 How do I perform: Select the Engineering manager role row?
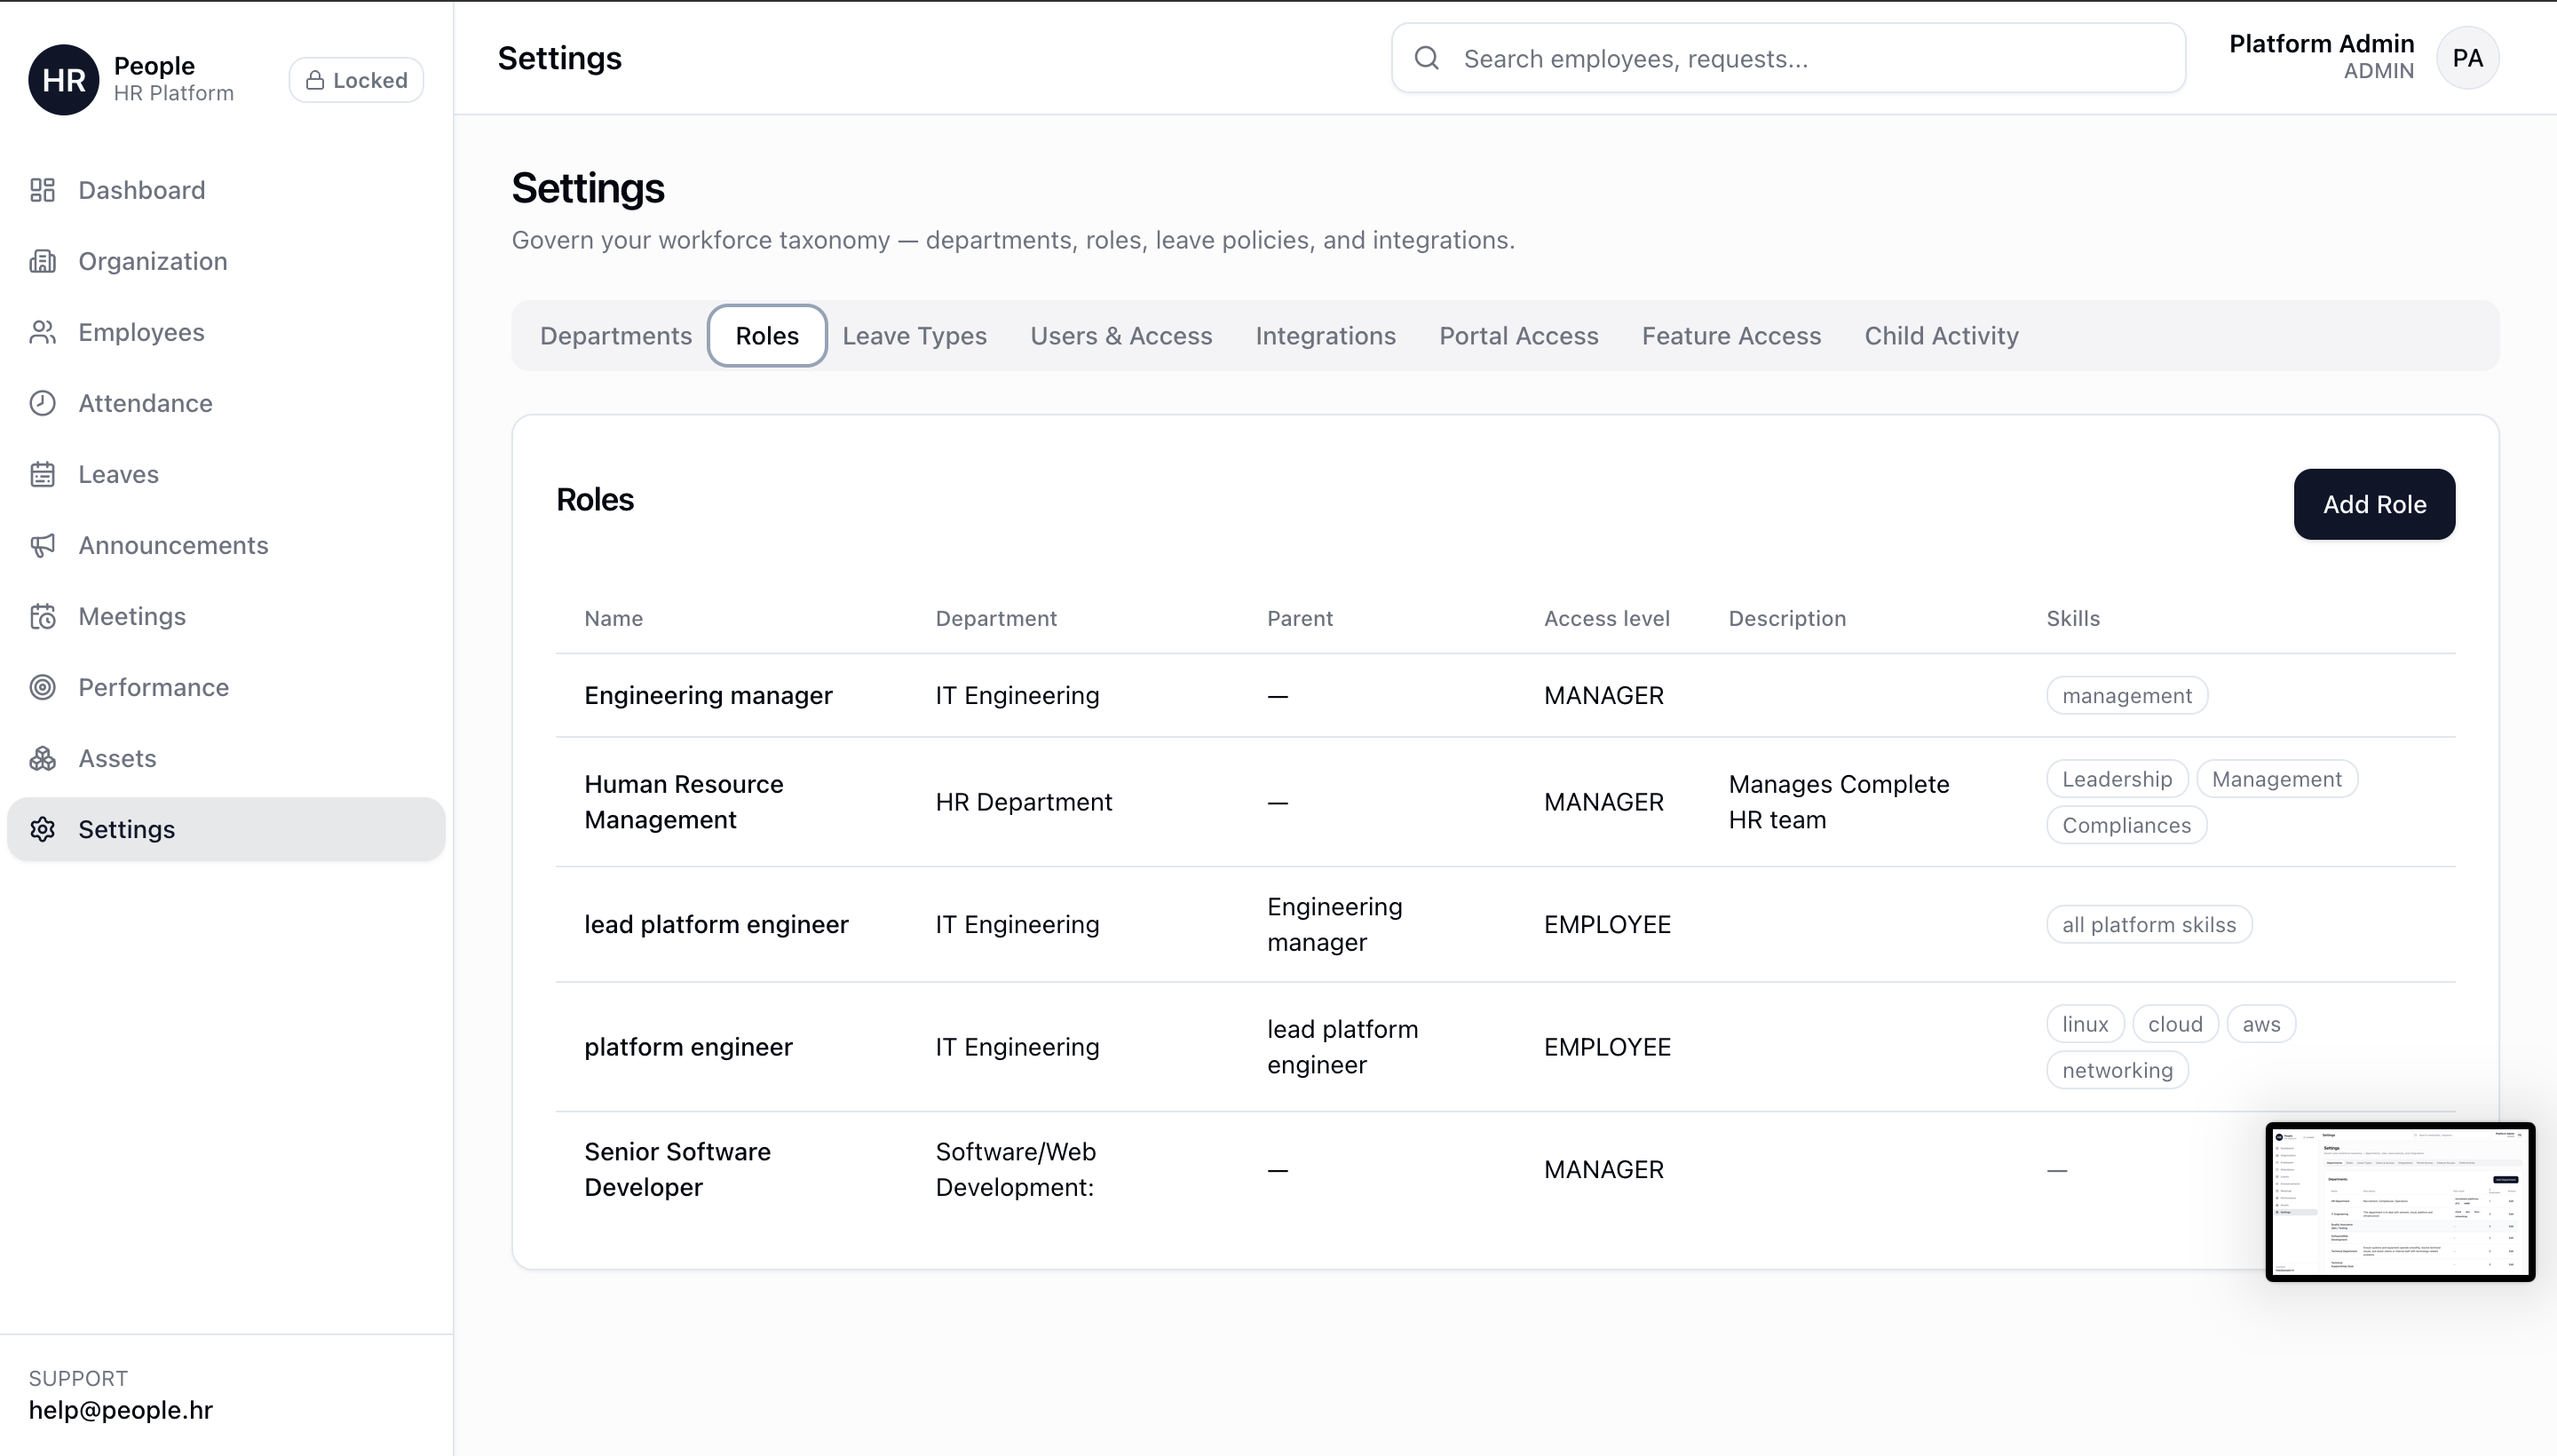tap(708, 696)
